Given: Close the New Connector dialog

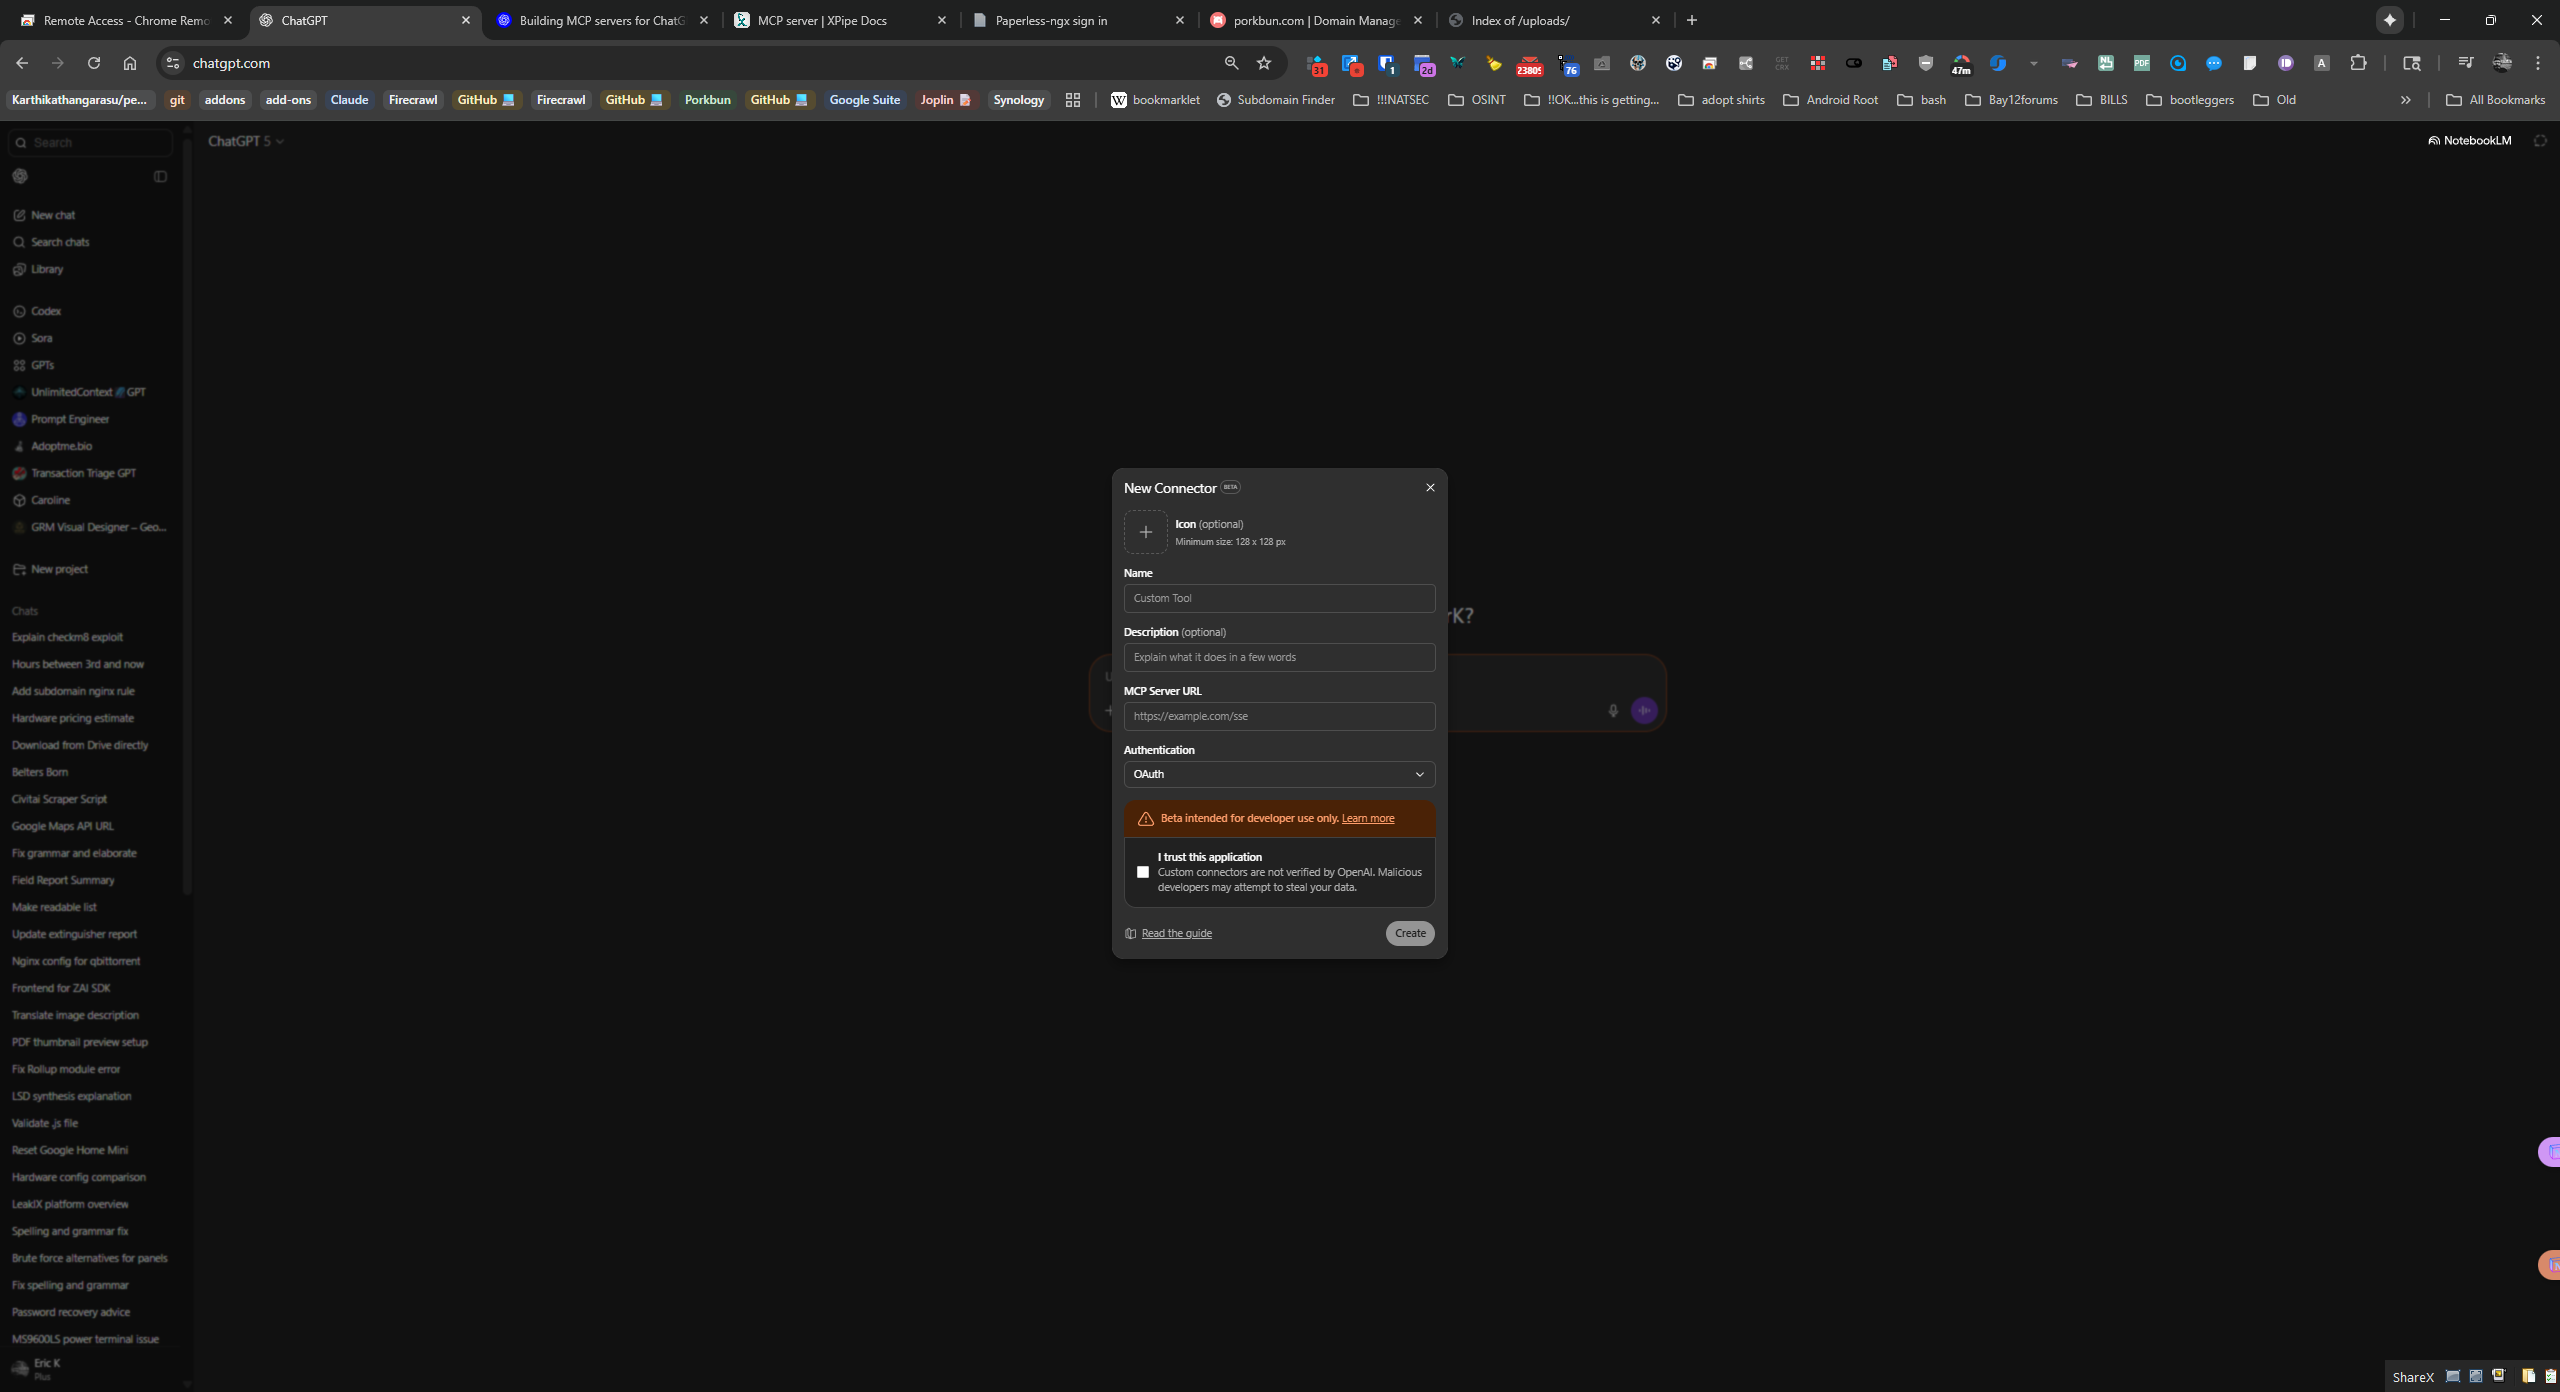Looking at the screenshot, I should coord(1430,488).
